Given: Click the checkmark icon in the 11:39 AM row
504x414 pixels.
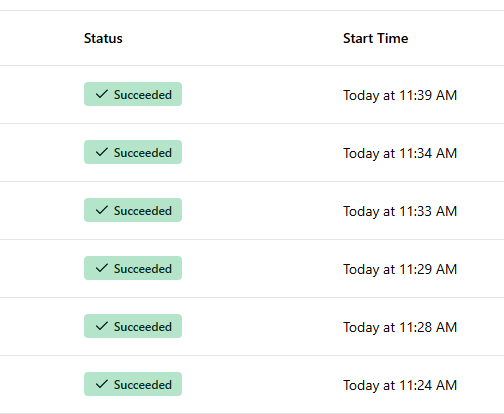Looking at the screenshot, I should (102, 94).
